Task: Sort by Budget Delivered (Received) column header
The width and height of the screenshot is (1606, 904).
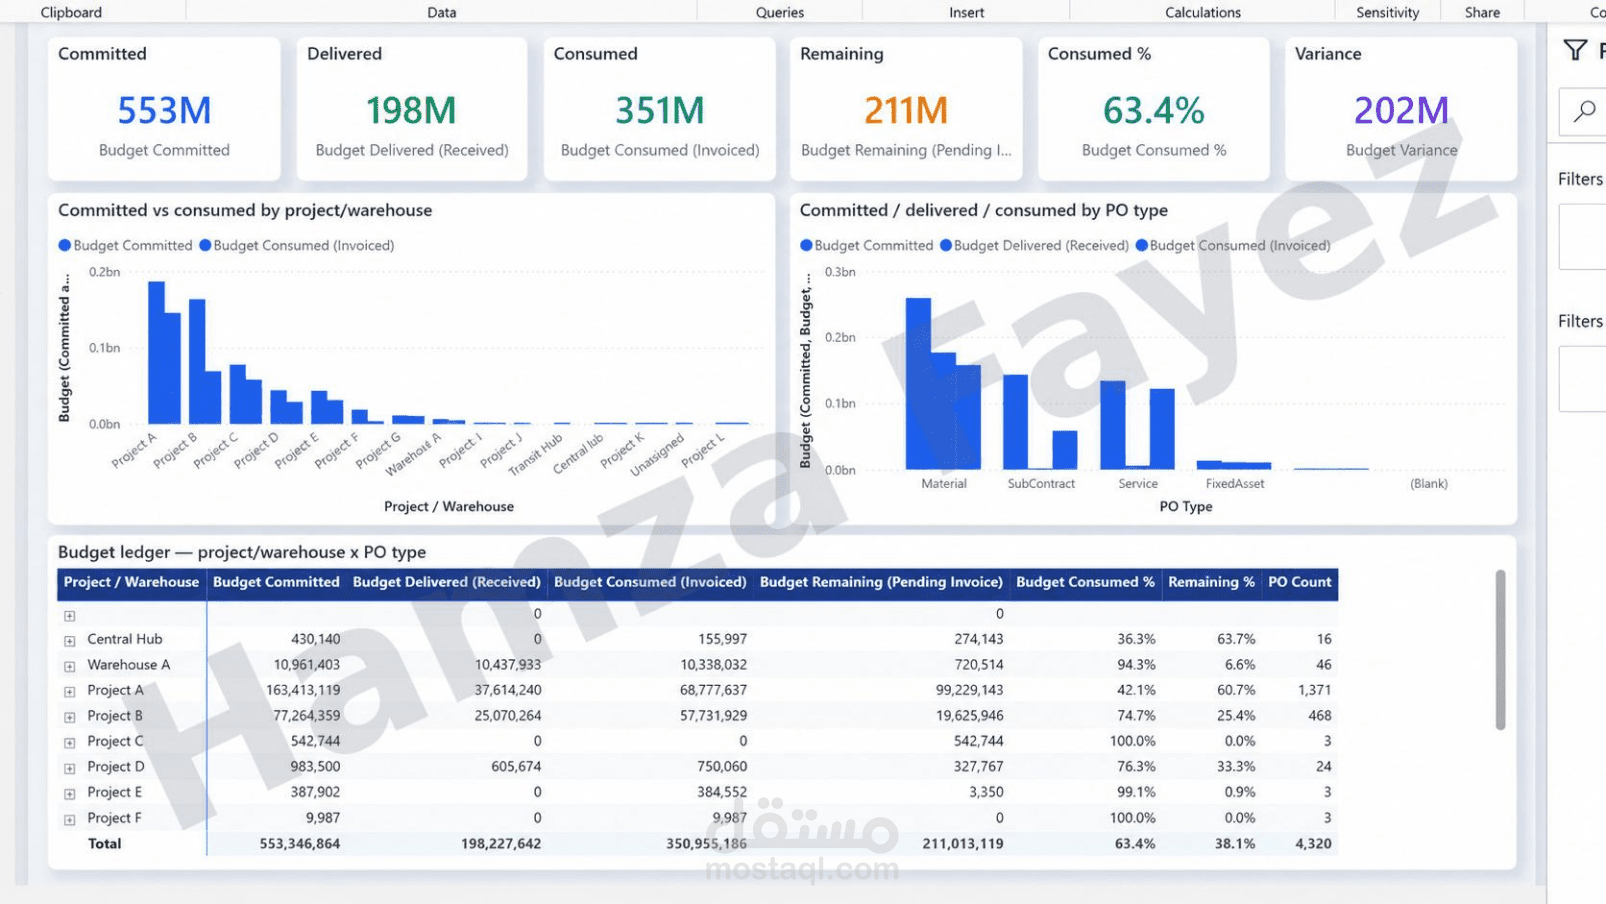Action: [x=446, y=582]
